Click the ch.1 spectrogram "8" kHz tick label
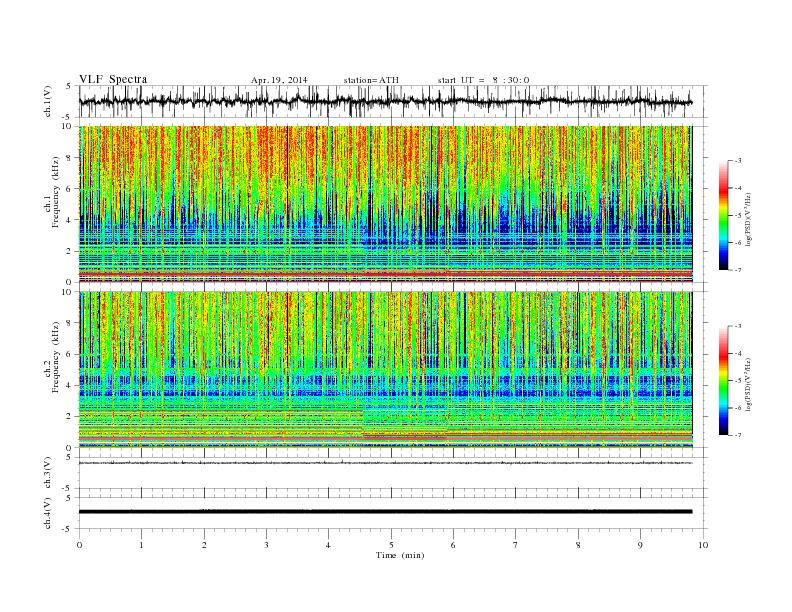Viewport: 792px width, 612px height. click(69, 158)
